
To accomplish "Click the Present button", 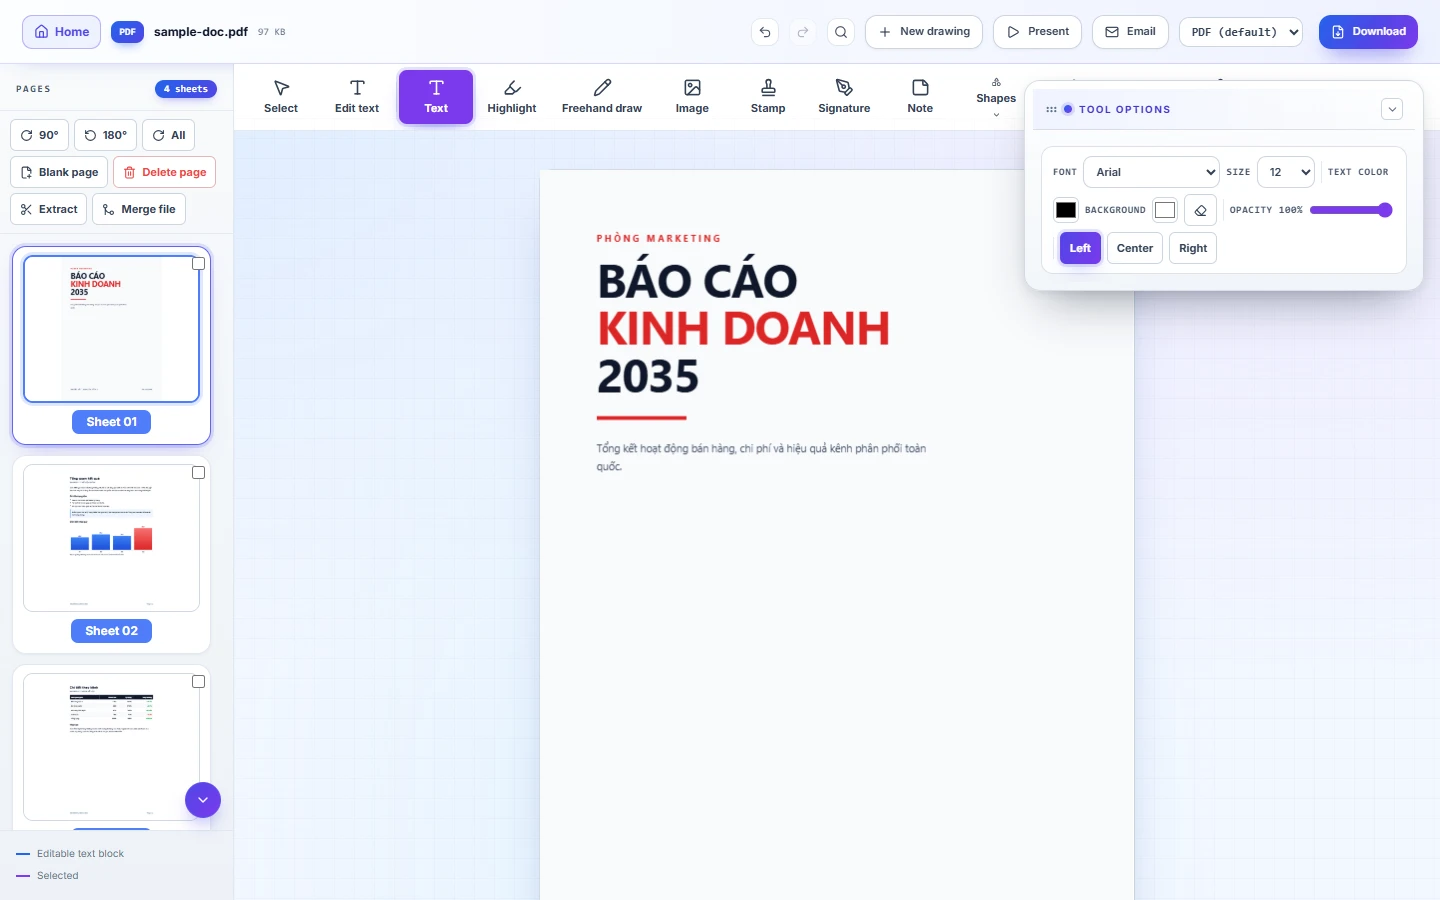I will click(x=1037, y=32).
